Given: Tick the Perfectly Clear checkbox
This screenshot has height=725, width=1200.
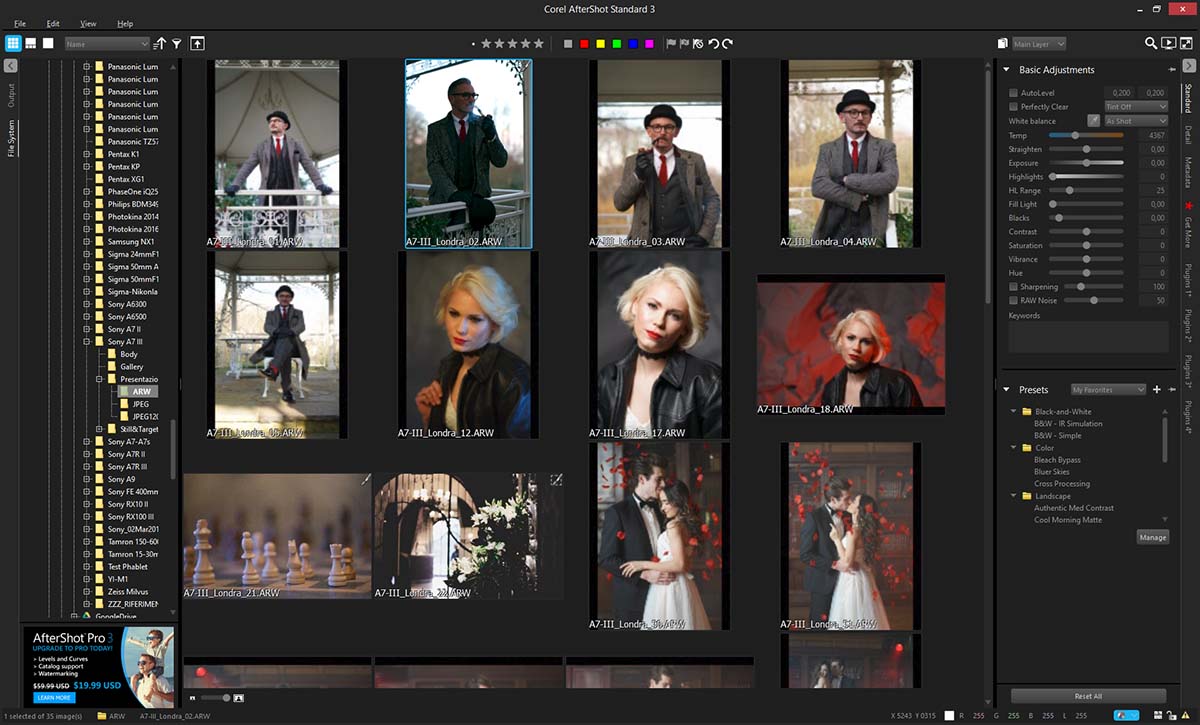Looking at the screenshot, I should (1013, 107).
